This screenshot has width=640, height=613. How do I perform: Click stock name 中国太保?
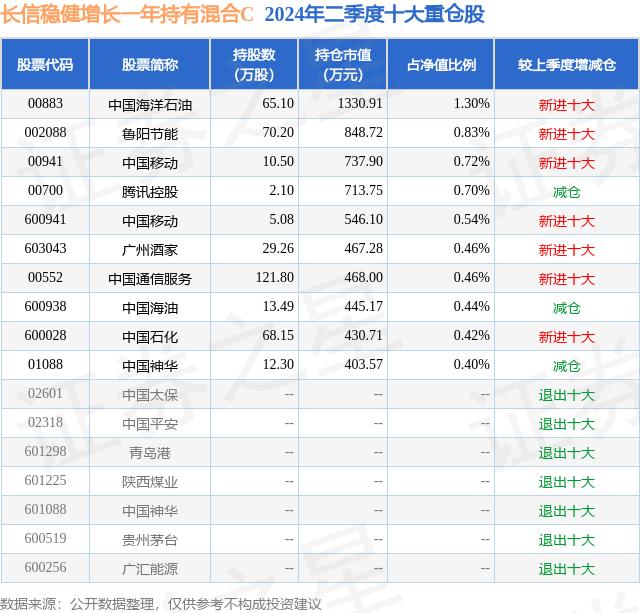click(x=150, y=395)
